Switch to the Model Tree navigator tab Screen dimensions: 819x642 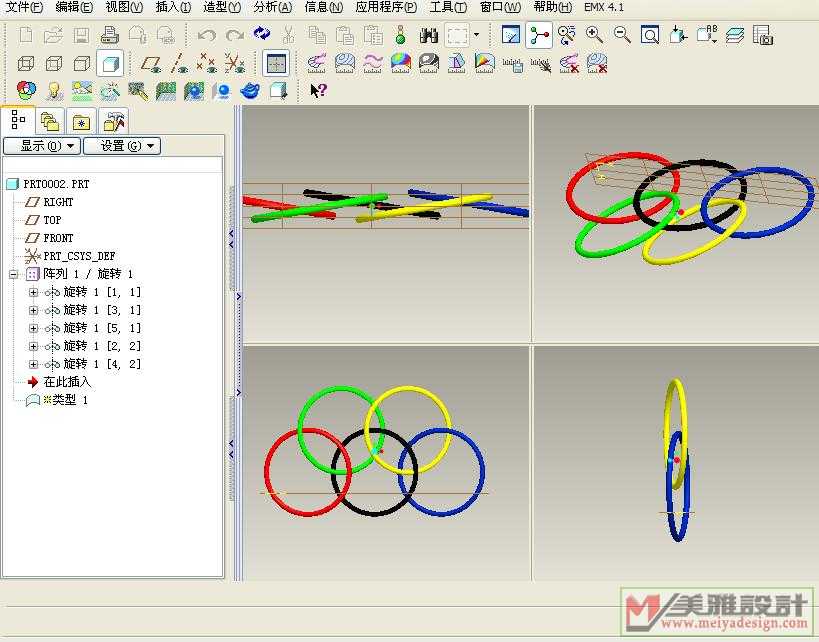(x=18, y=120)
